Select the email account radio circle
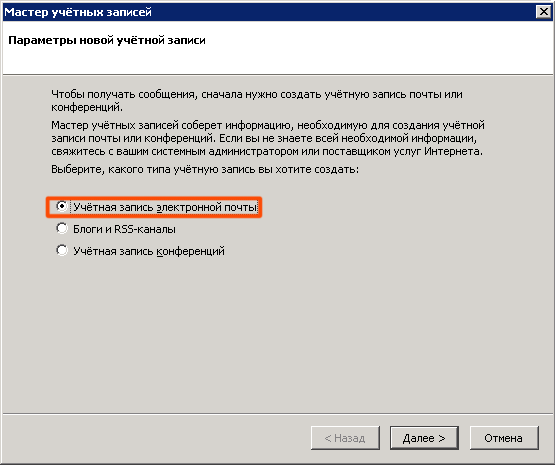The width and height of the screenshot is (555, 465). click(x=62, y=206)
